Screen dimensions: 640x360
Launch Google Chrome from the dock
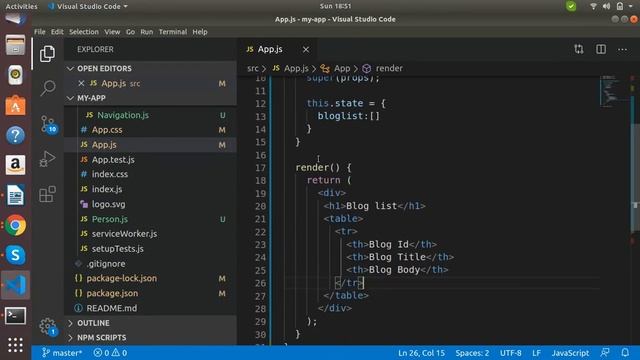[x=16, y=225]
